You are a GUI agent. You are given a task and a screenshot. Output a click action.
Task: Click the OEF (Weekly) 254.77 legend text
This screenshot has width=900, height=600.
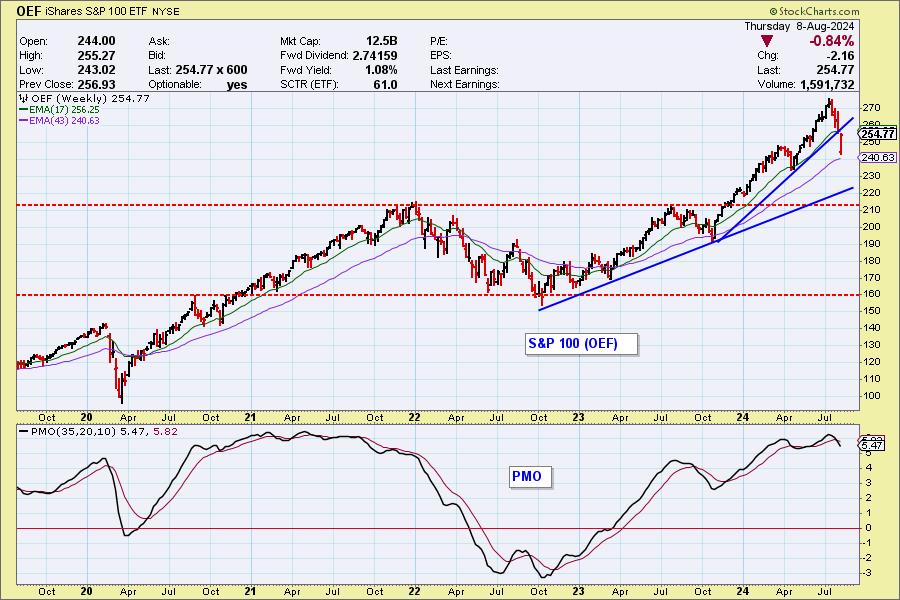tap(90, 99)
